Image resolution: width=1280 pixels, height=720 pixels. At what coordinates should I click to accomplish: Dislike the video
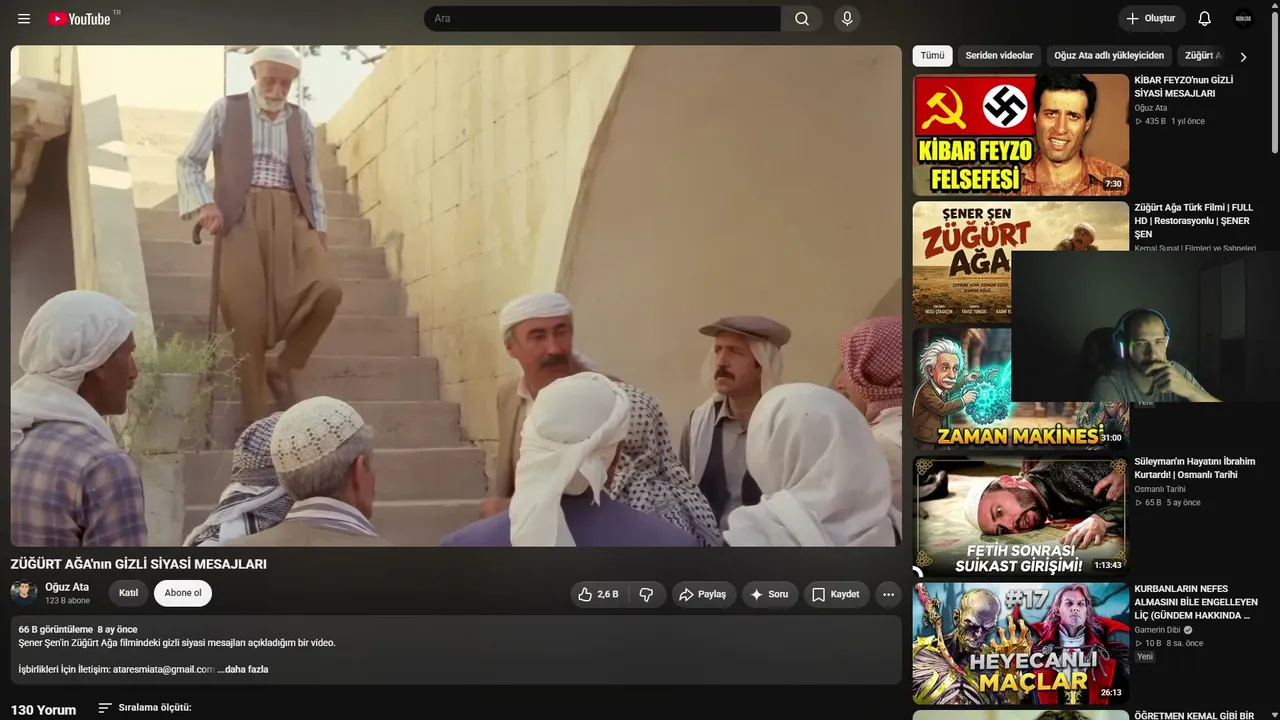pos(646,594)
